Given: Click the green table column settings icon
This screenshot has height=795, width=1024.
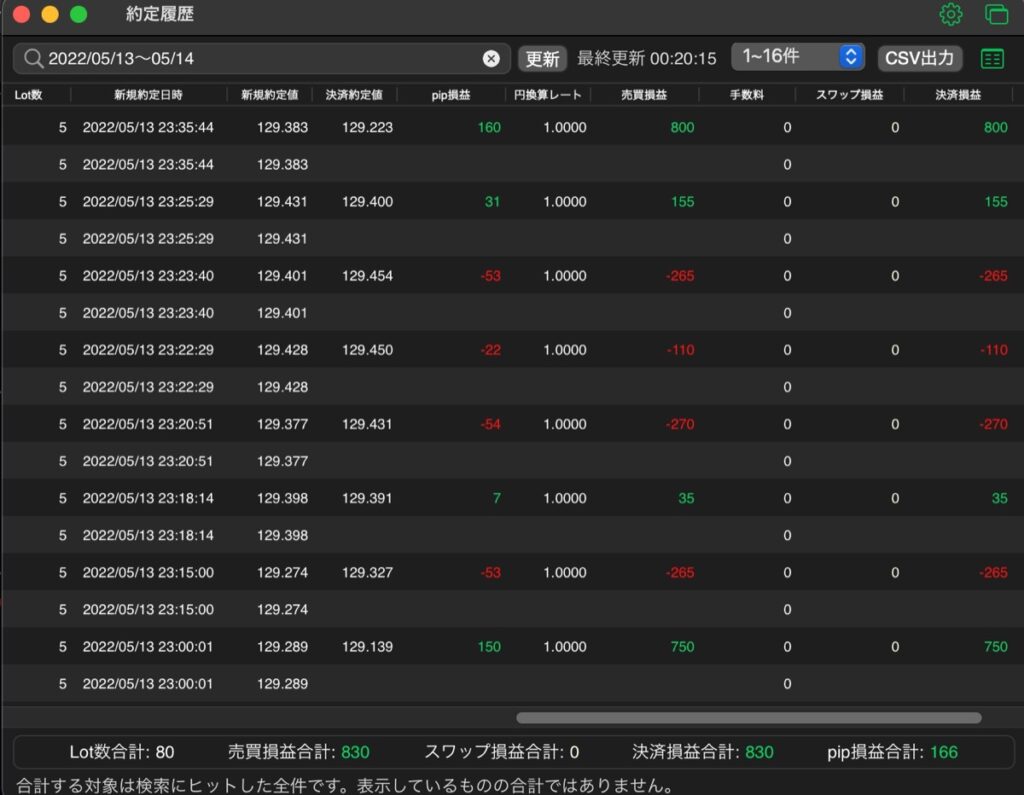Looking at the screenshot, I should click(x=992, y=59).
